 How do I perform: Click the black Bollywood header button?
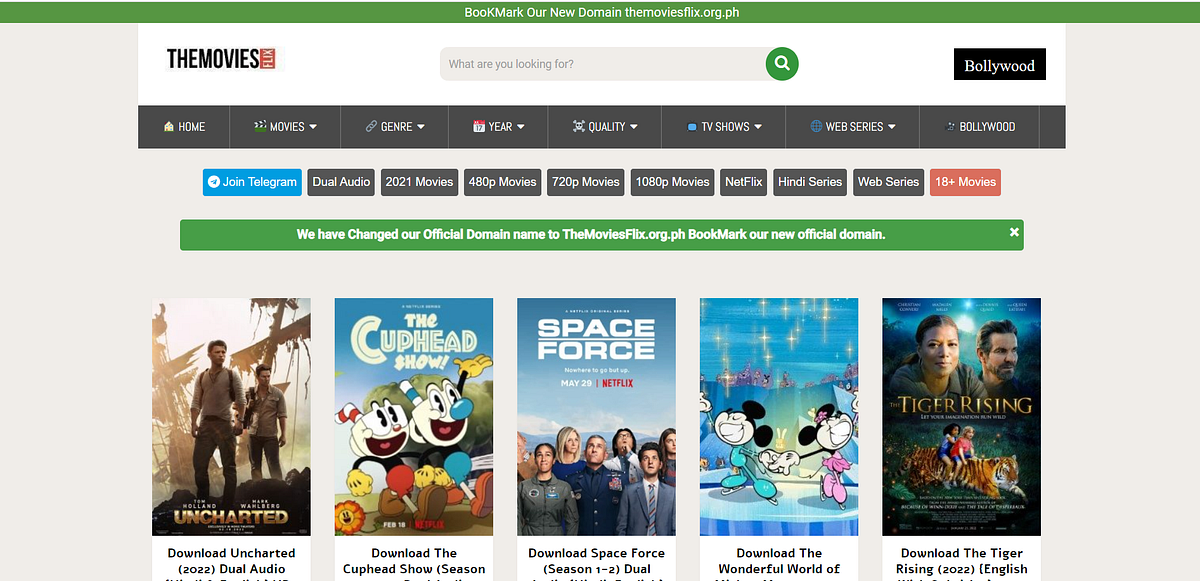[999, 65]
